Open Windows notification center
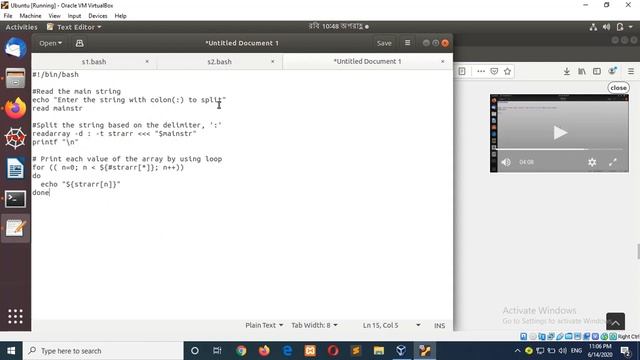This screenshot has width=640, height=360. (x=625, y=351)
